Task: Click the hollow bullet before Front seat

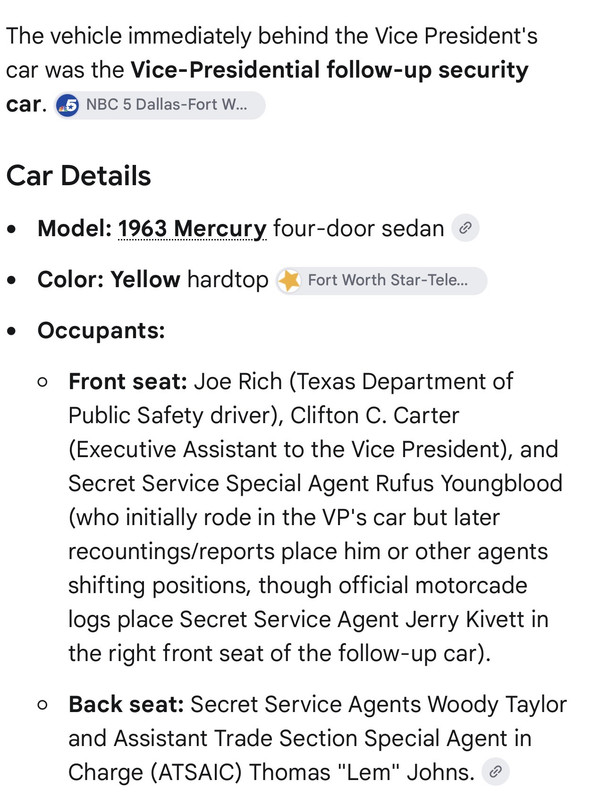Action: pos(43,382)
